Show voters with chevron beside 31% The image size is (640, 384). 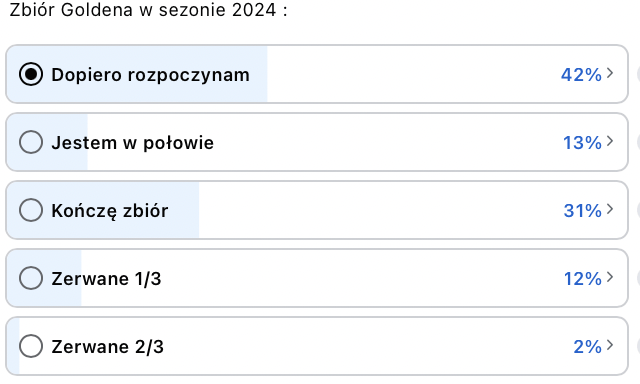coord(610,209)
